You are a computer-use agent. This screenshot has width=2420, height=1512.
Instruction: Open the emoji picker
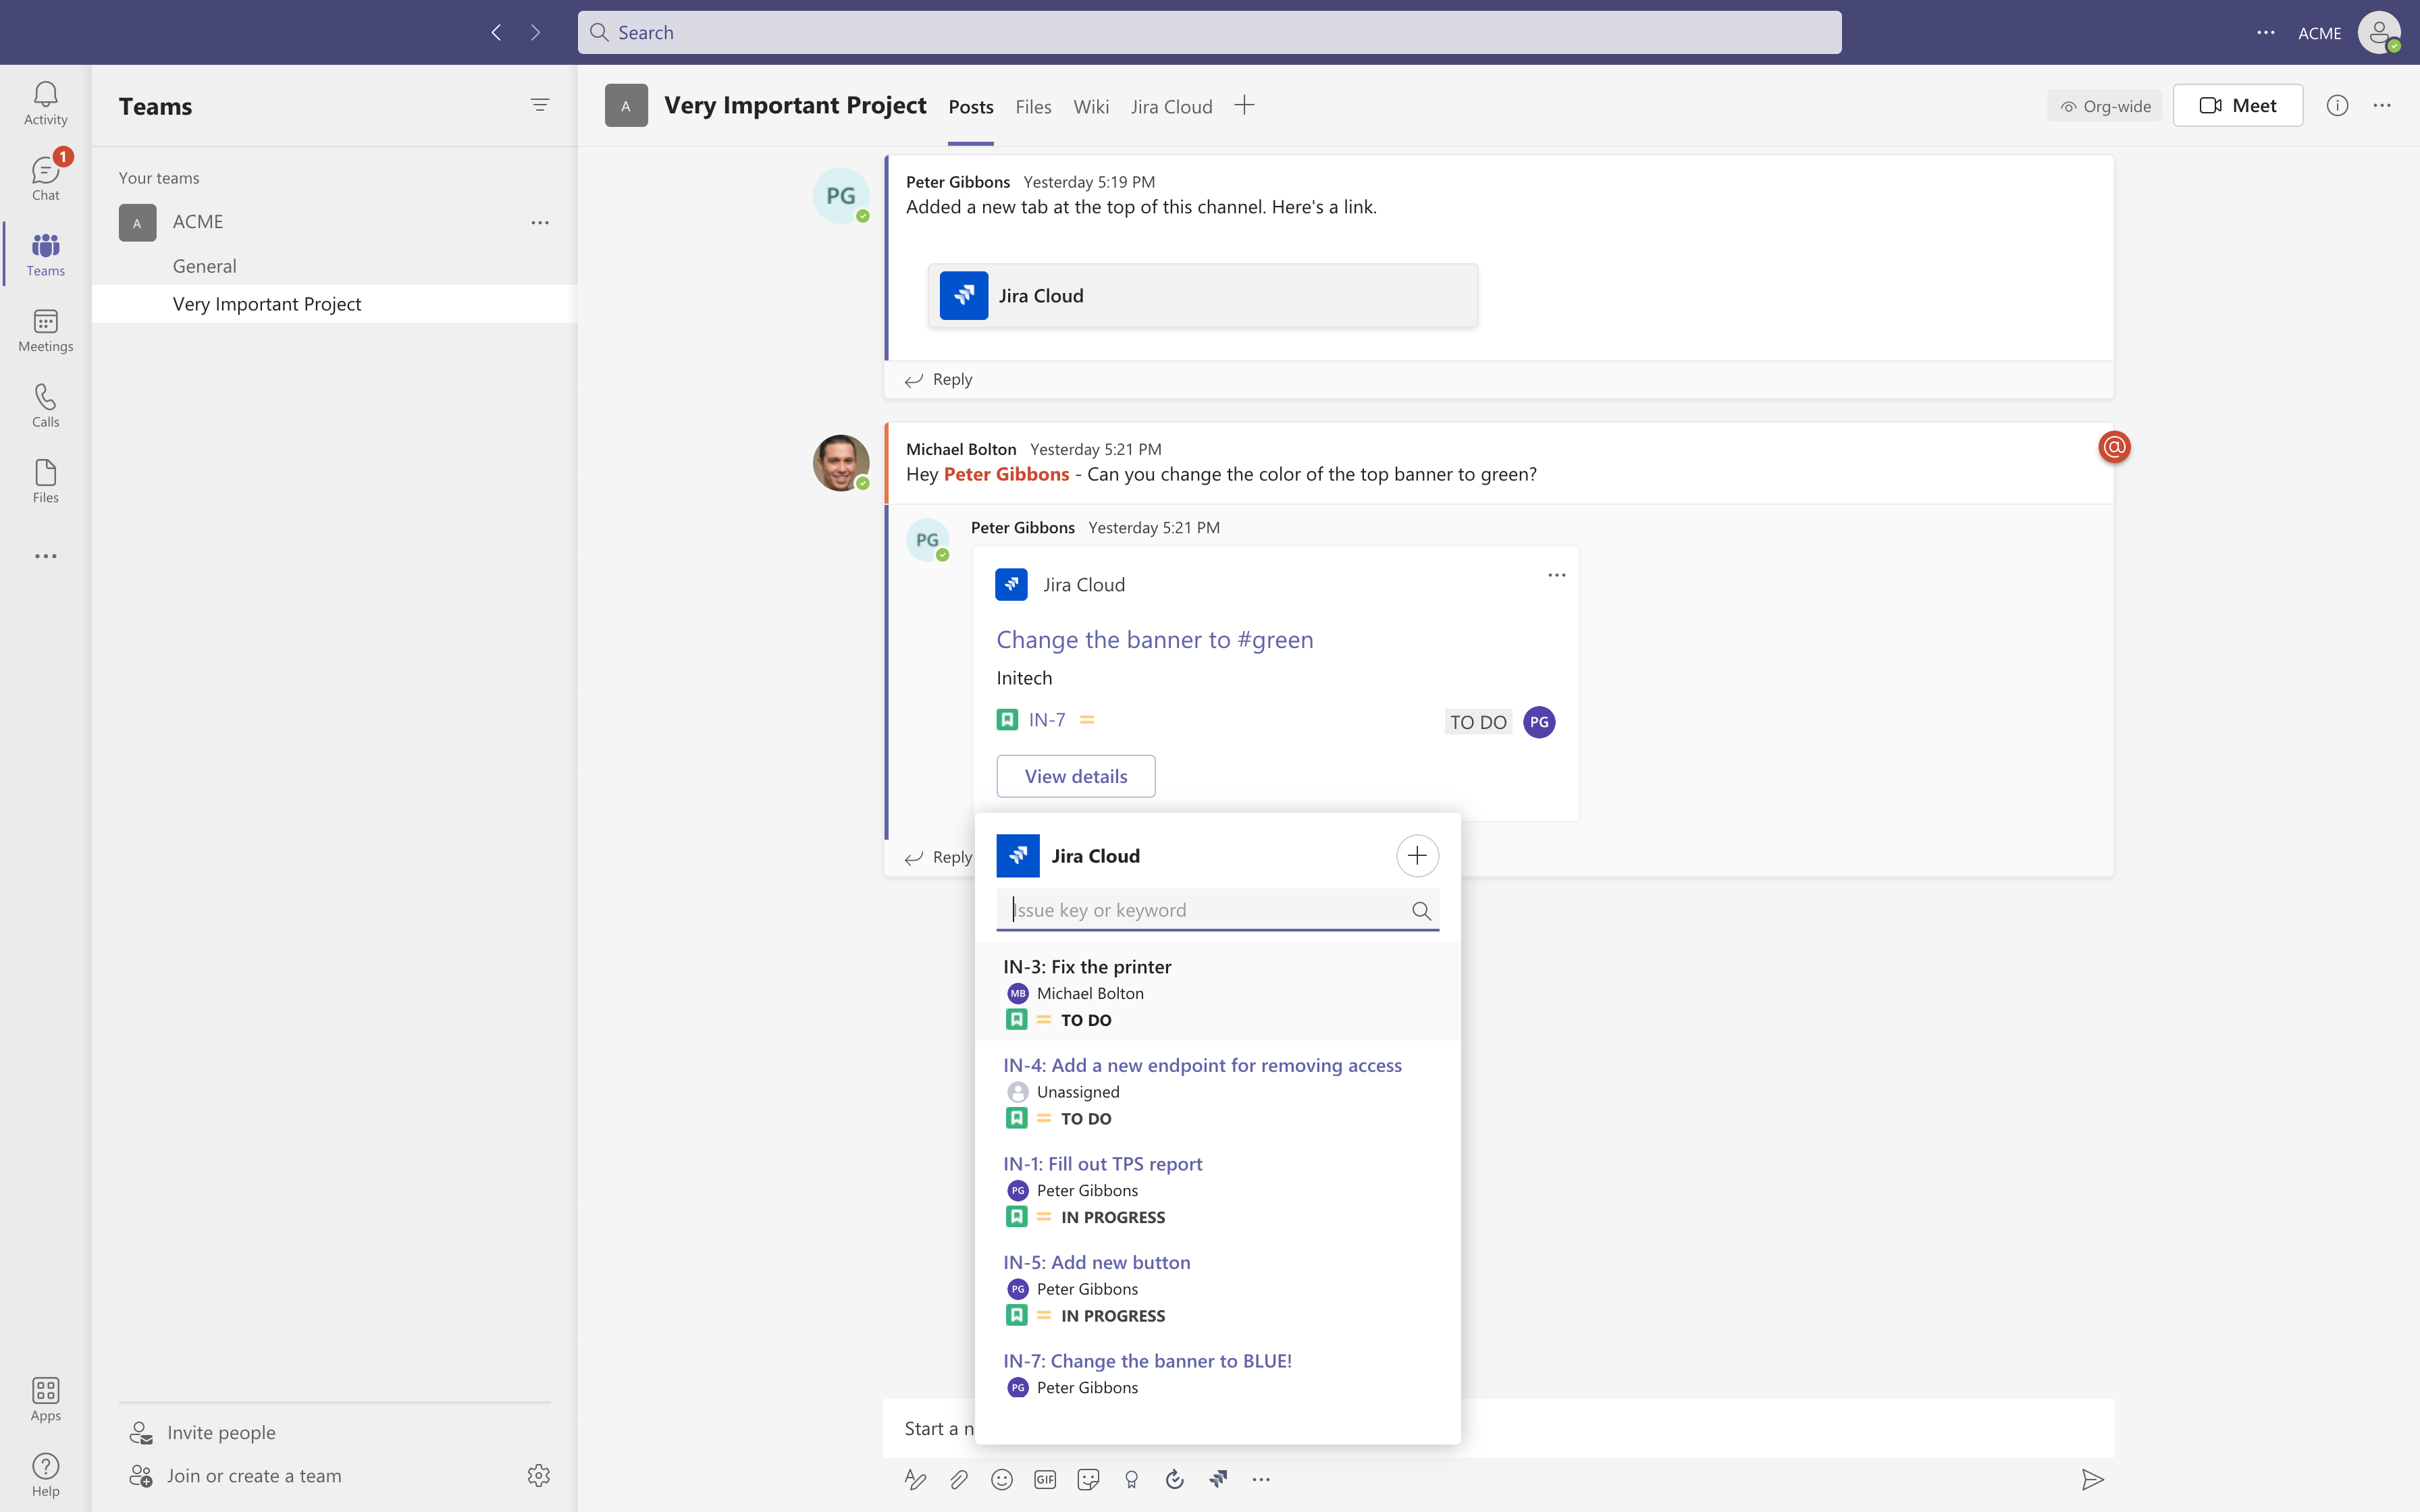pos(1001,1479)
